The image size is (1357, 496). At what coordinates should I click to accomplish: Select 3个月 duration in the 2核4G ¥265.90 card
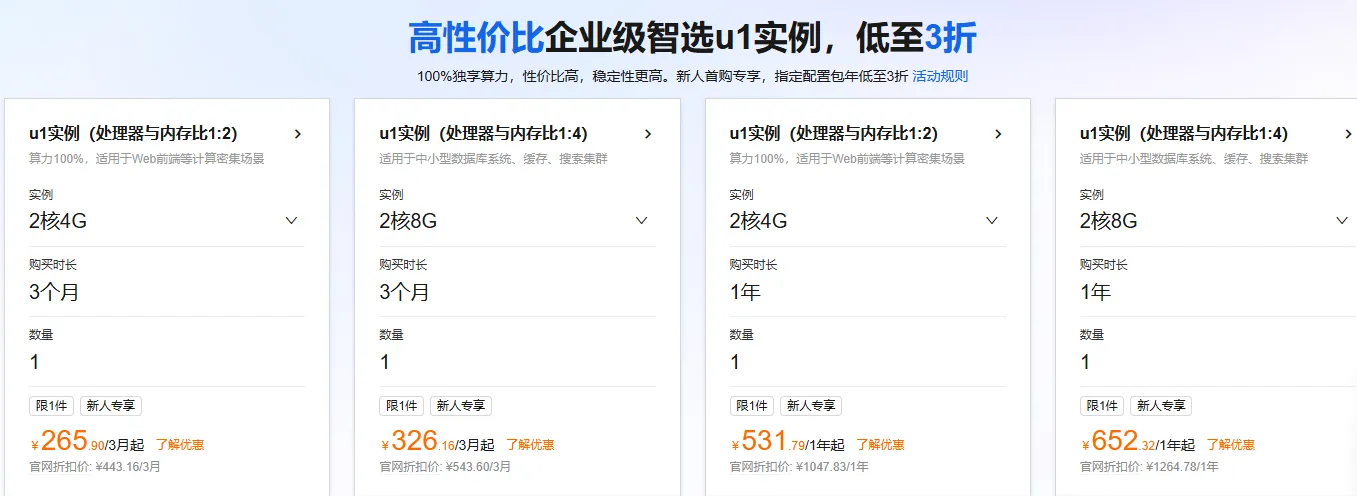pyautogui.click(x=54, y=292)
